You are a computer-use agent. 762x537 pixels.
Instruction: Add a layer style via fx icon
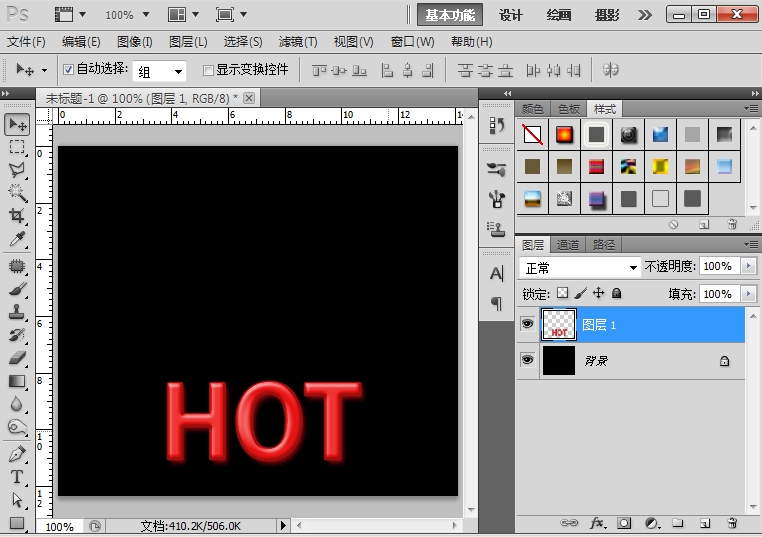[x=598, y=523]
